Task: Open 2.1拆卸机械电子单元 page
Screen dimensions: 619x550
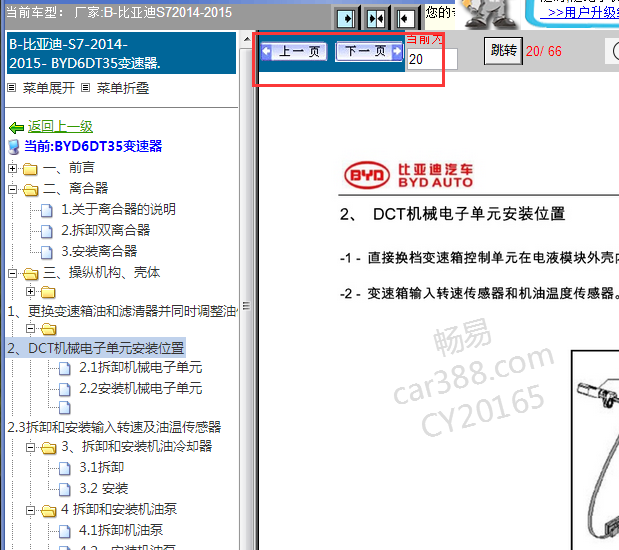Action: point(141,367)
